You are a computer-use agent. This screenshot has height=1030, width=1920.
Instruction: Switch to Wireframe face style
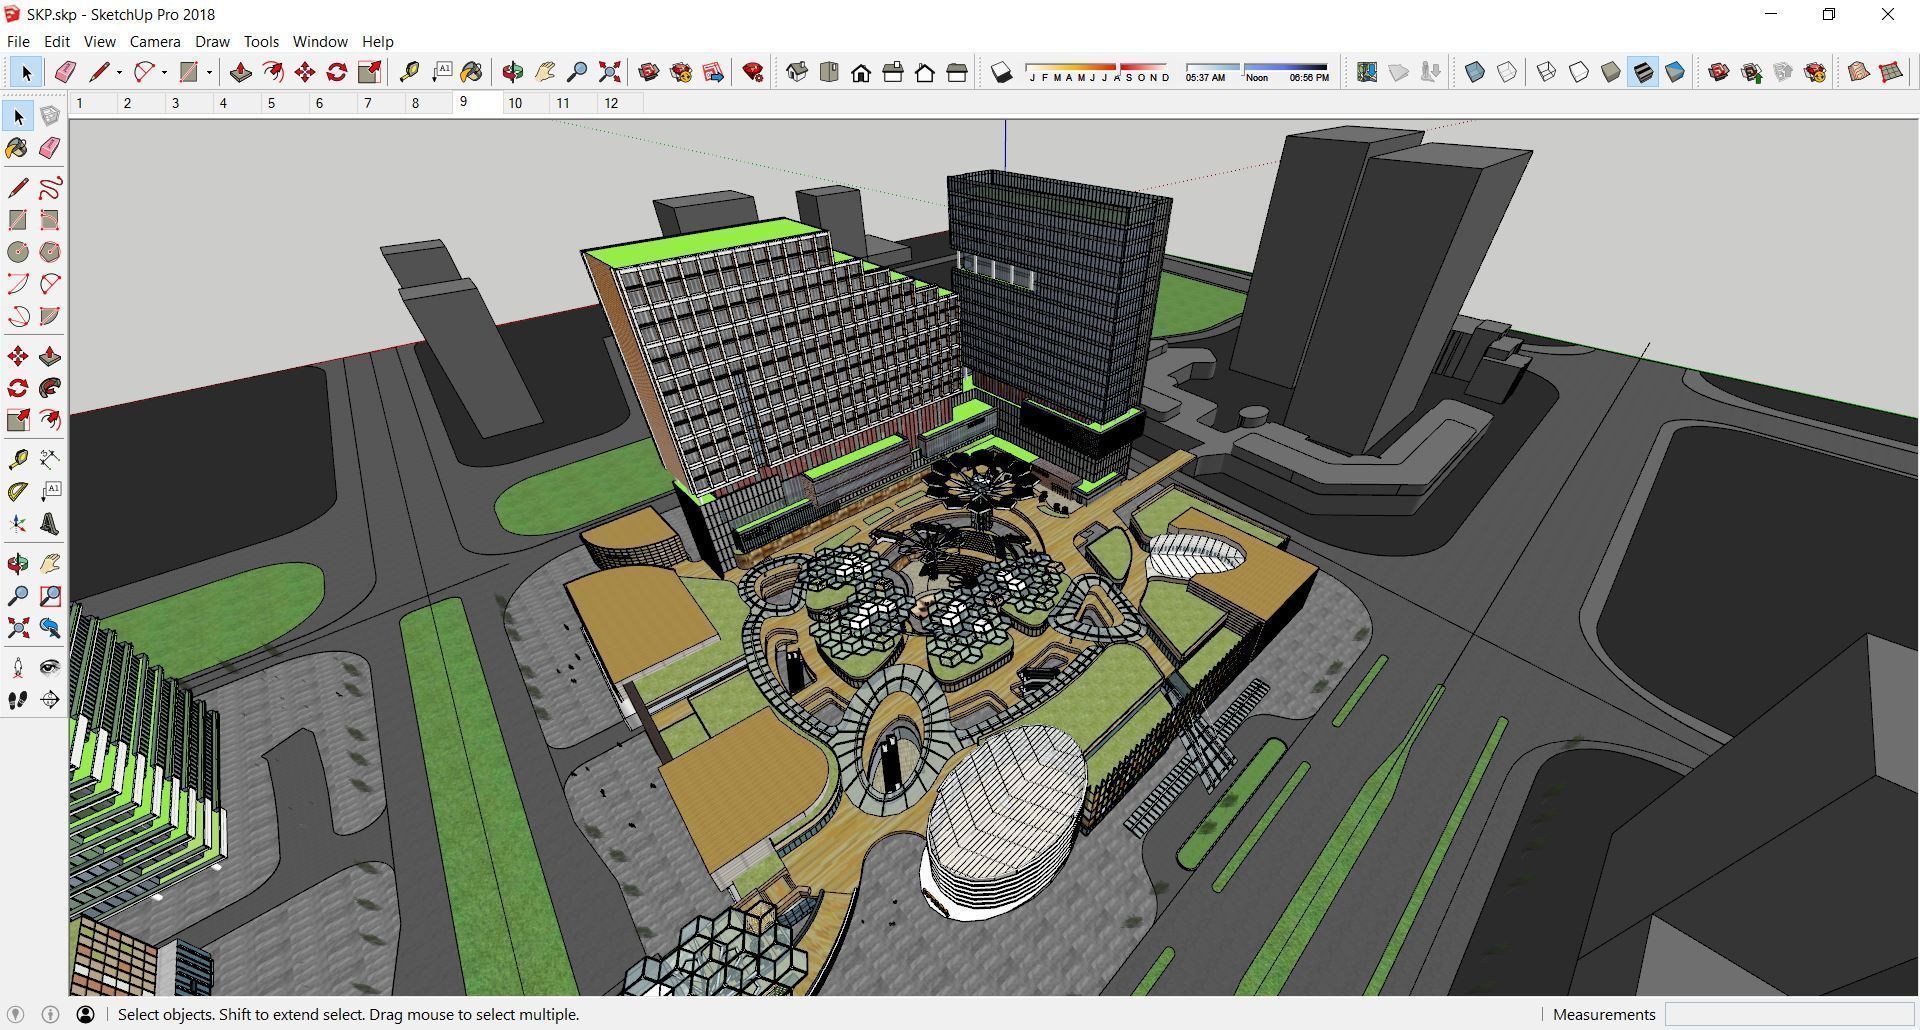[1547, 72]
